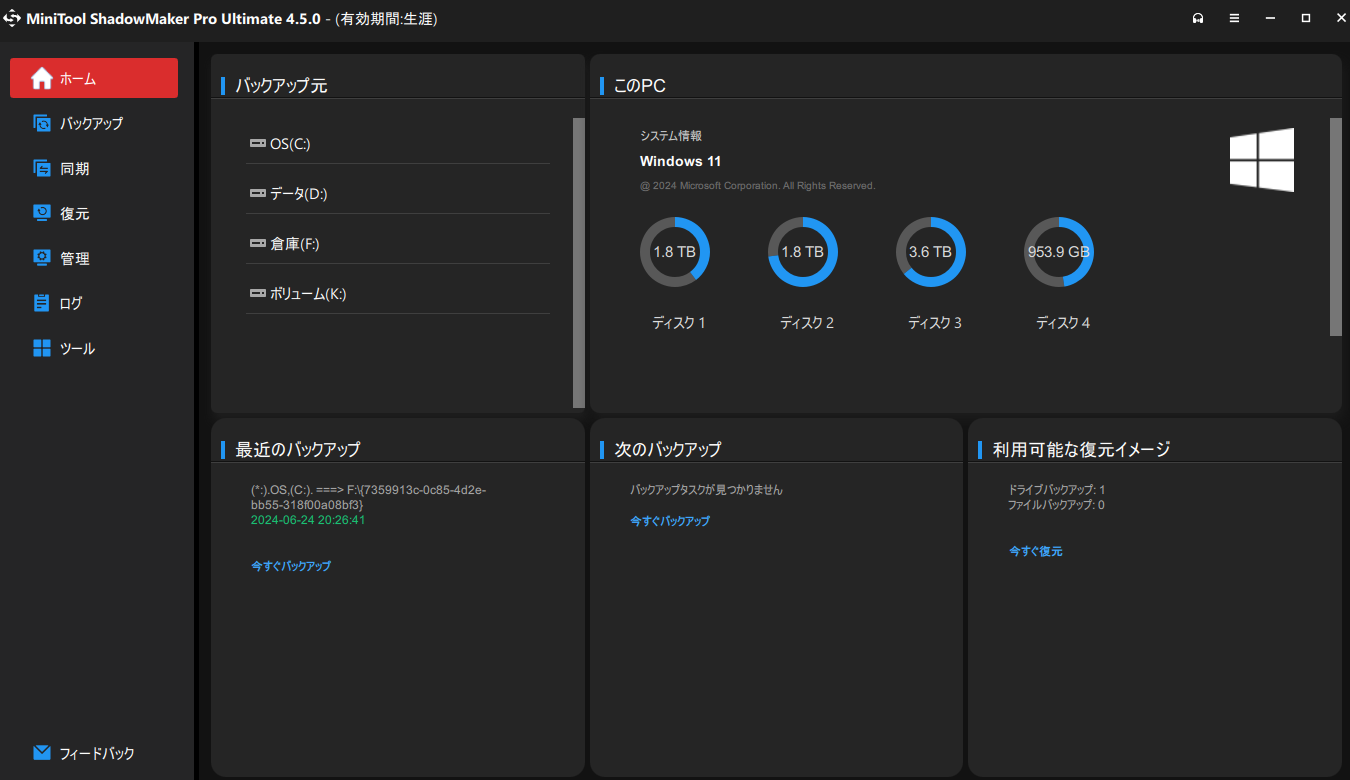Screen dimensions: 1350x780
Task: Click 今すぐバックアップ under 次のバックアップ
Action: tap(670, 521)
